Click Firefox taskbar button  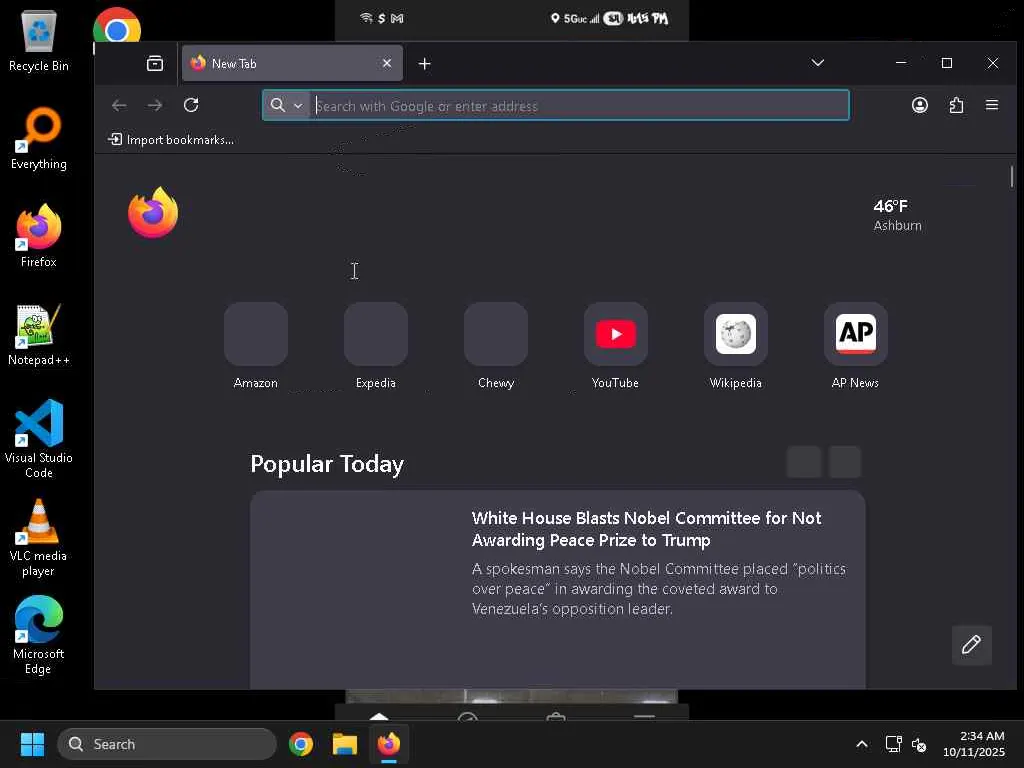pos(389,744)
